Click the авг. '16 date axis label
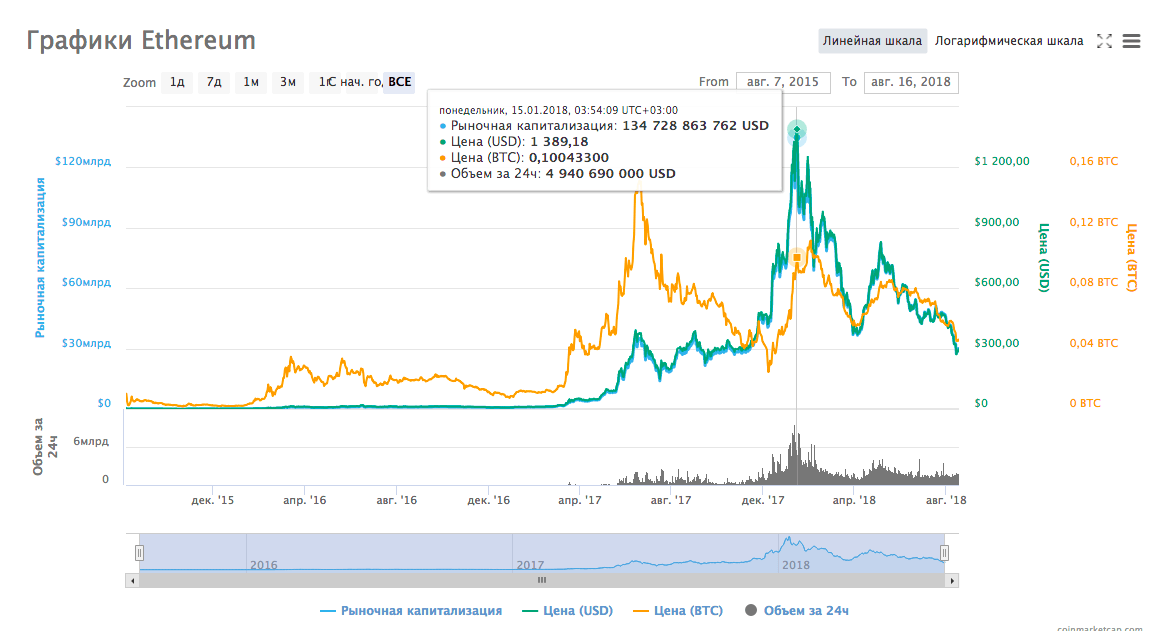1160x631 pixels. click(x=397, y=501)
